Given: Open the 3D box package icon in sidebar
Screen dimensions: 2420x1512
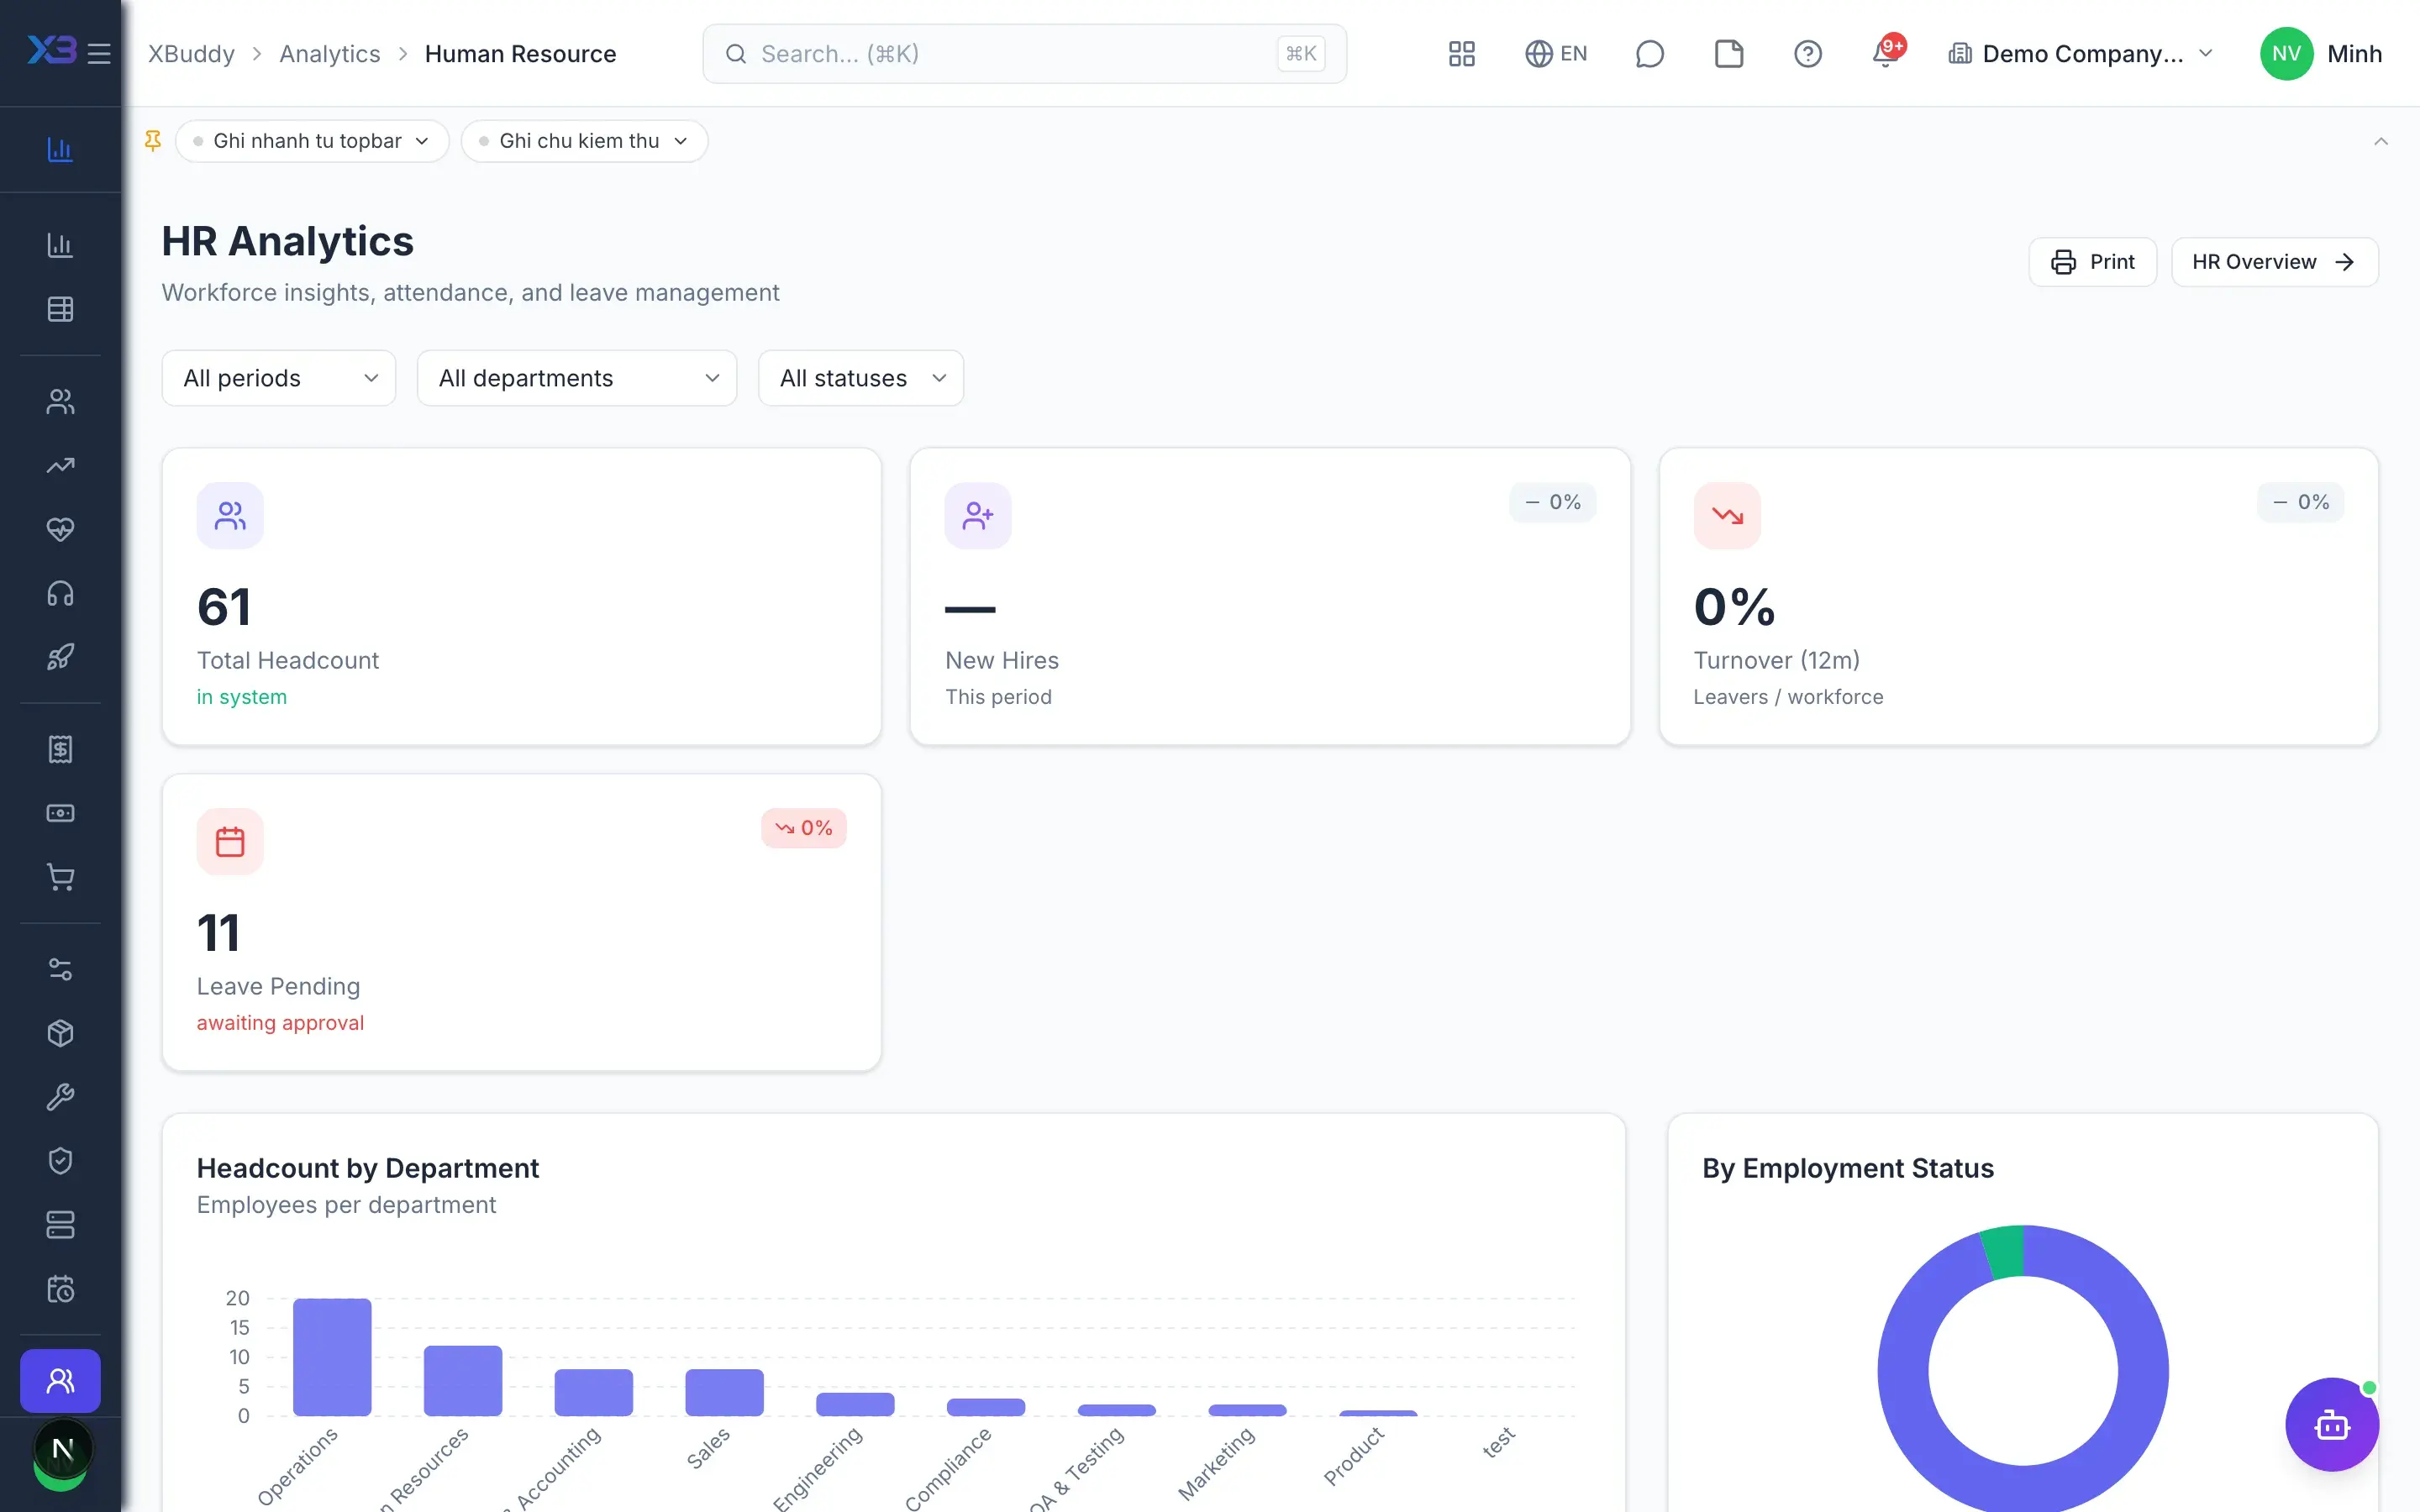Looking at the screenshot, I should [x=60, y=1033].
